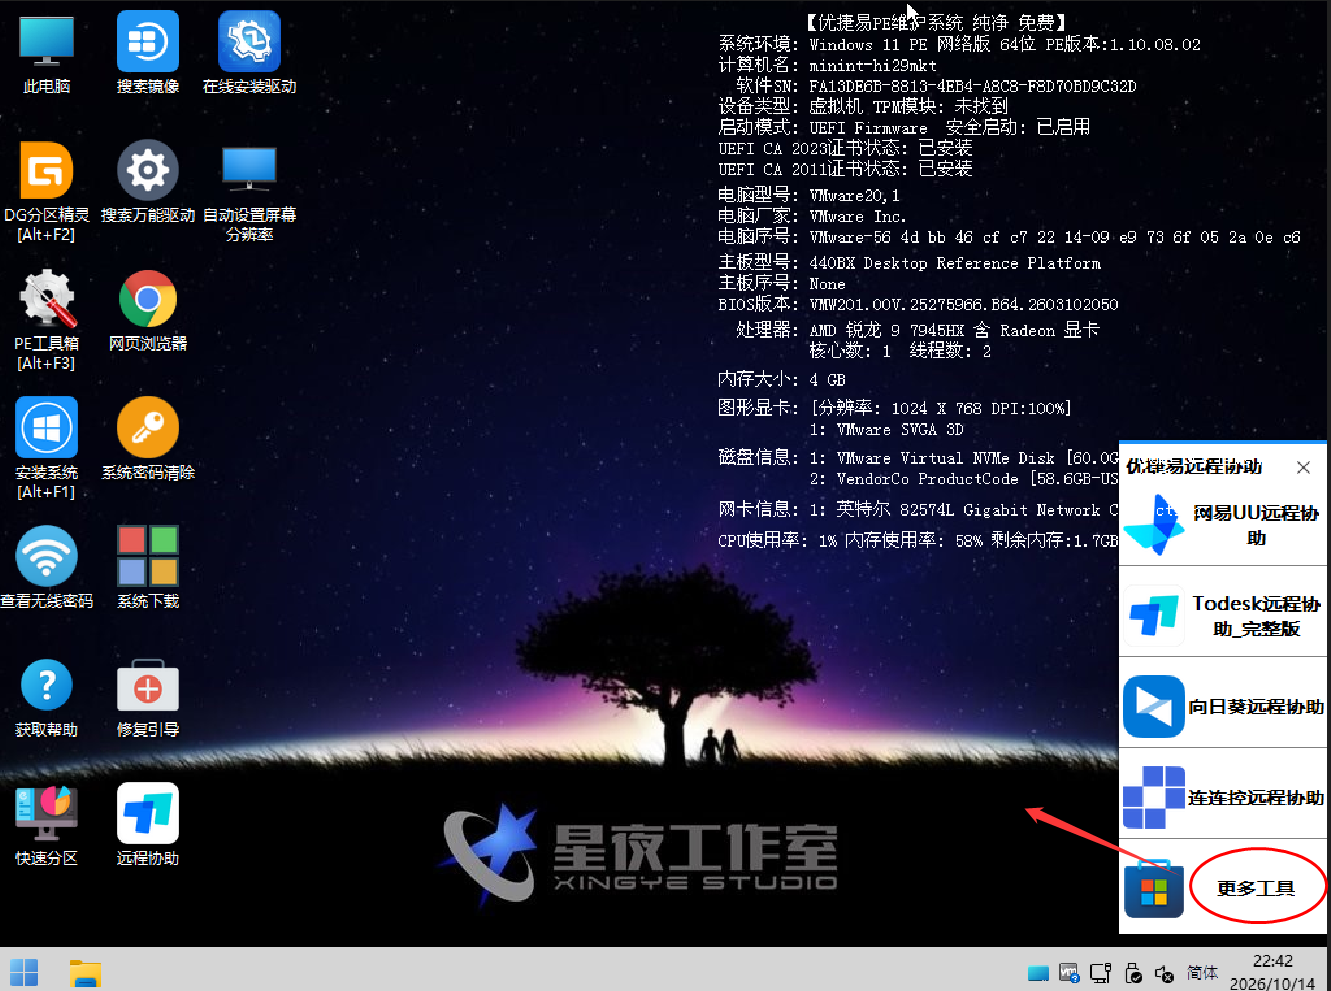Open DG分区精灵 partition tool icon
Image resolution: width=1331 pixels, height=991 pixels.
46,190
